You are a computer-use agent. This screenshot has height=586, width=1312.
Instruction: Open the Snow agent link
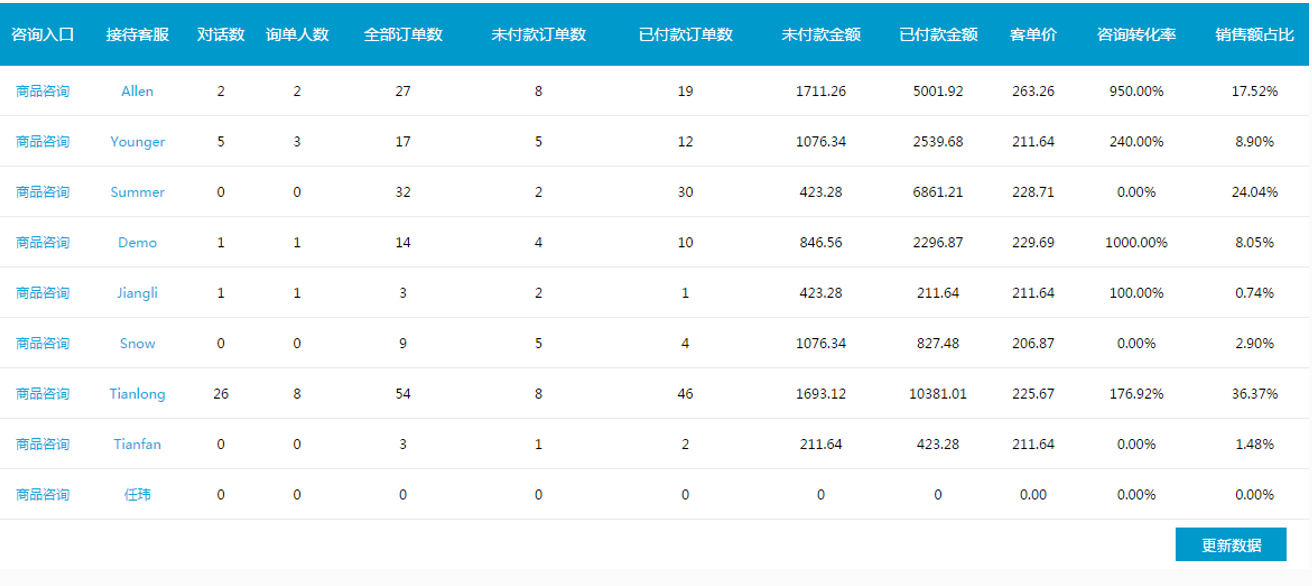[137, 343]
